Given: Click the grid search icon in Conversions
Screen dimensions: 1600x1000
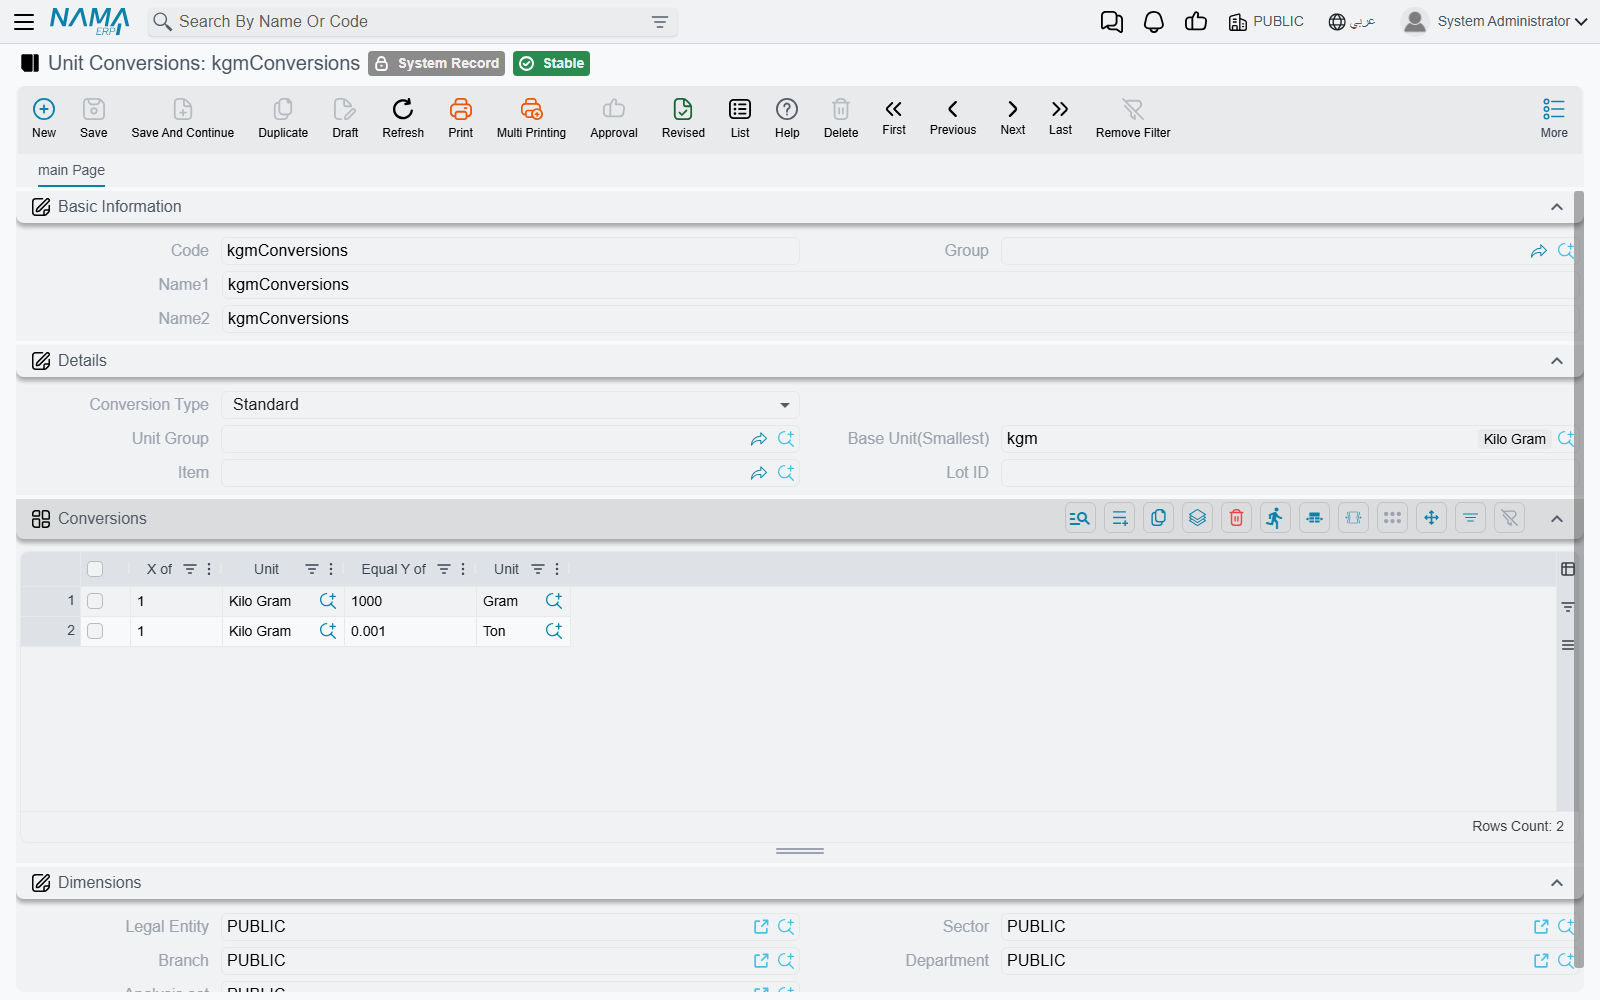Looking at the screenshot, I should [1080, 518].
